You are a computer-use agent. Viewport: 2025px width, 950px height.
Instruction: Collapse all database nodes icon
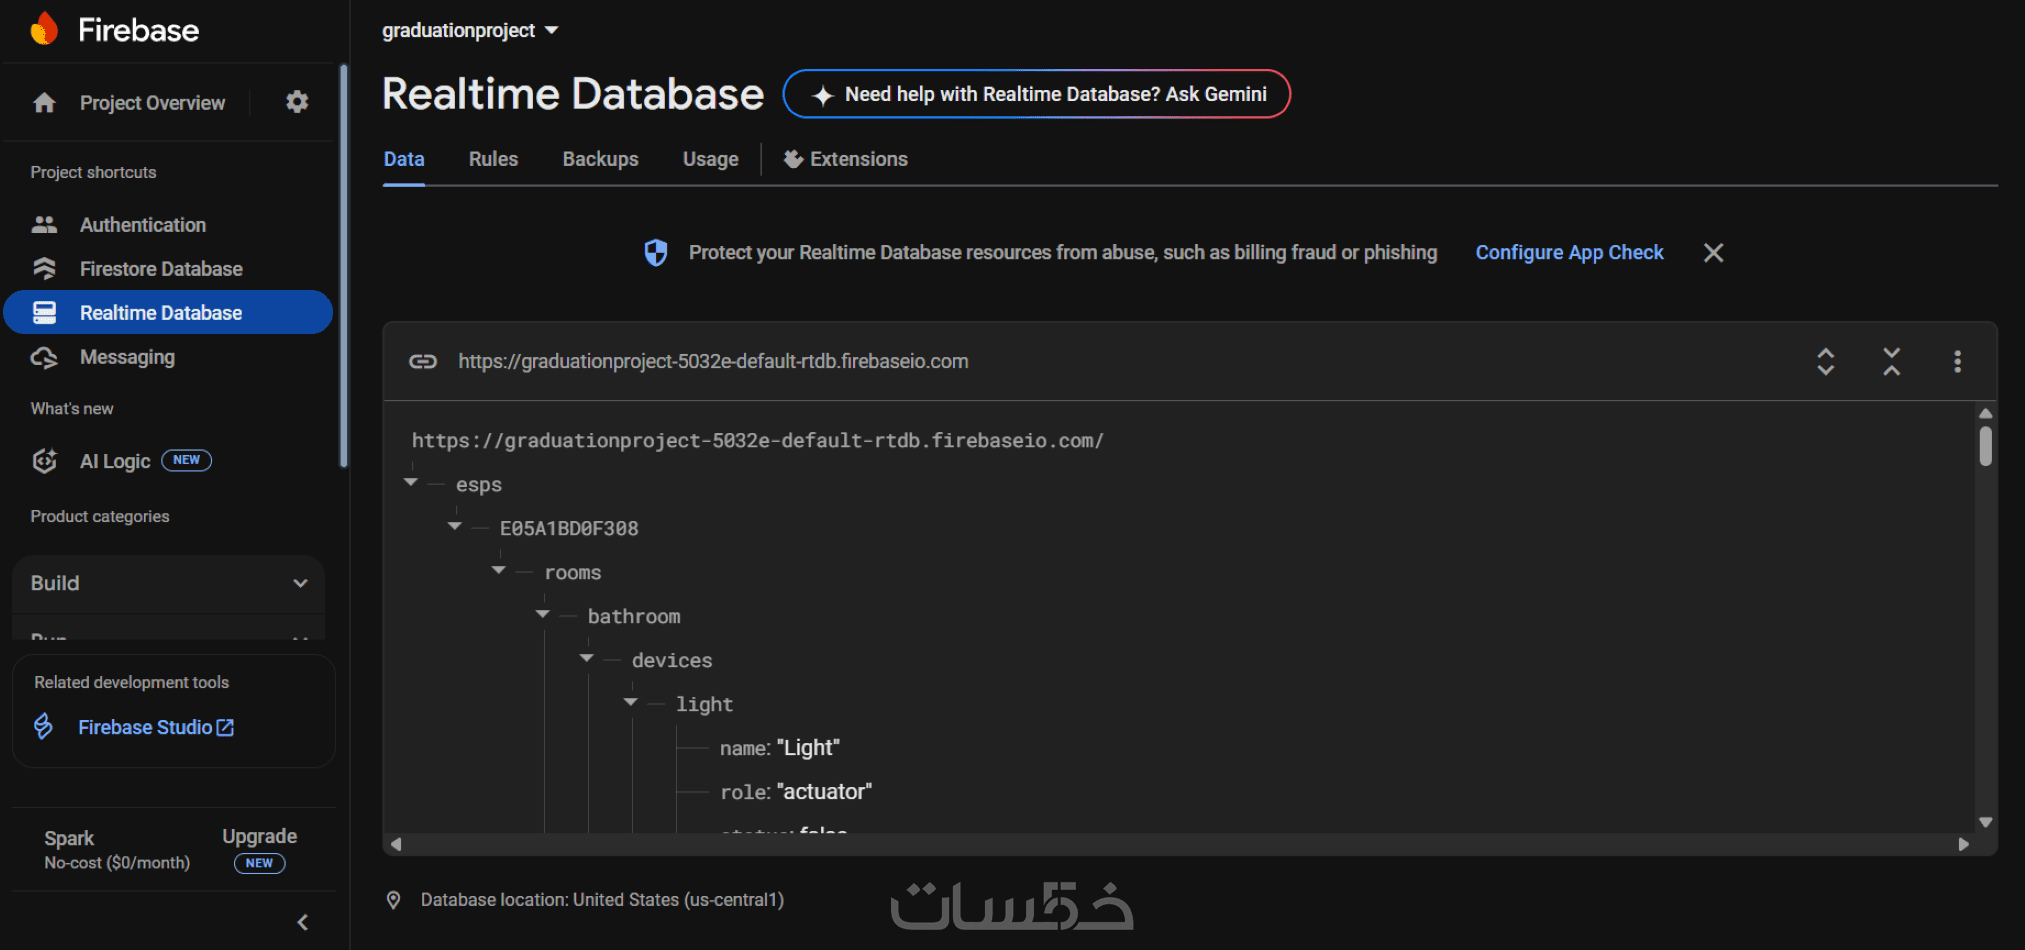point(1891,361)
